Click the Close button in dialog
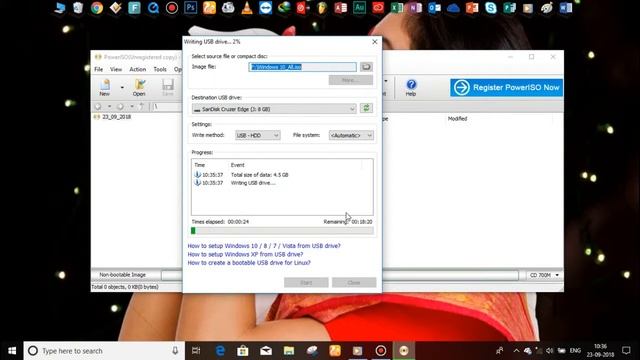This screenshot has height=360, width=640. [x=354, y=282]
